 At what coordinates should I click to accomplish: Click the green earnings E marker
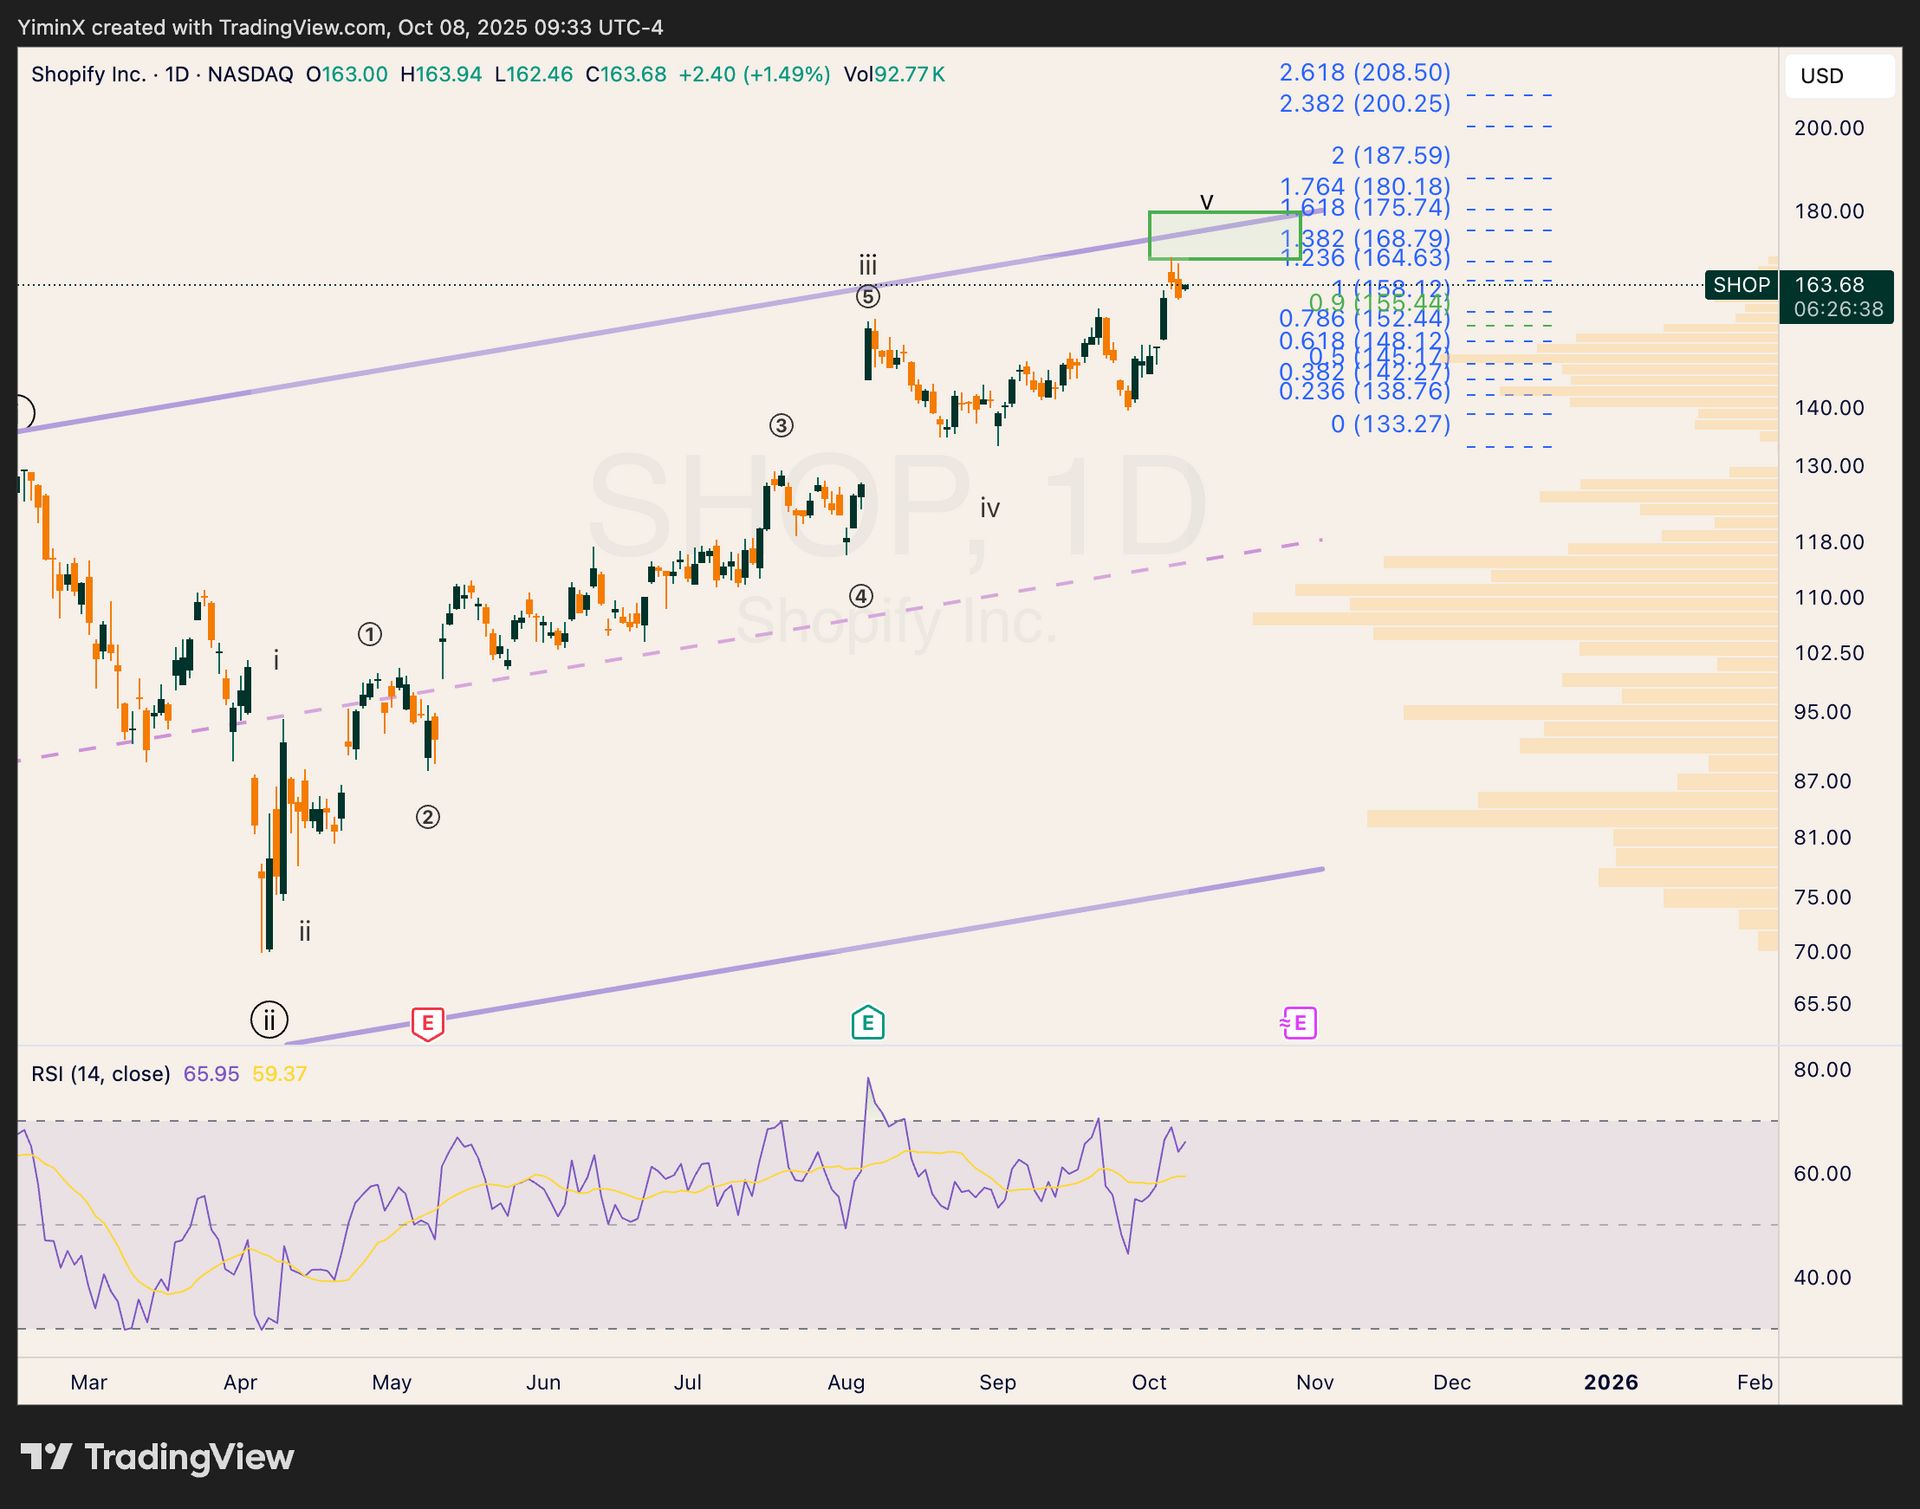point(867,1022)
